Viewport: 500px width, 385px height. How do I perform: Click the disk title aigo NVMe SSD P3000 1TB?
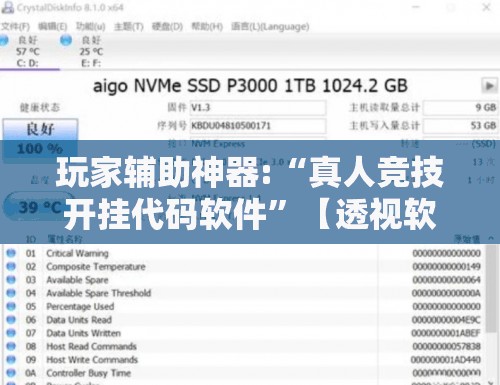pos(250,86)
